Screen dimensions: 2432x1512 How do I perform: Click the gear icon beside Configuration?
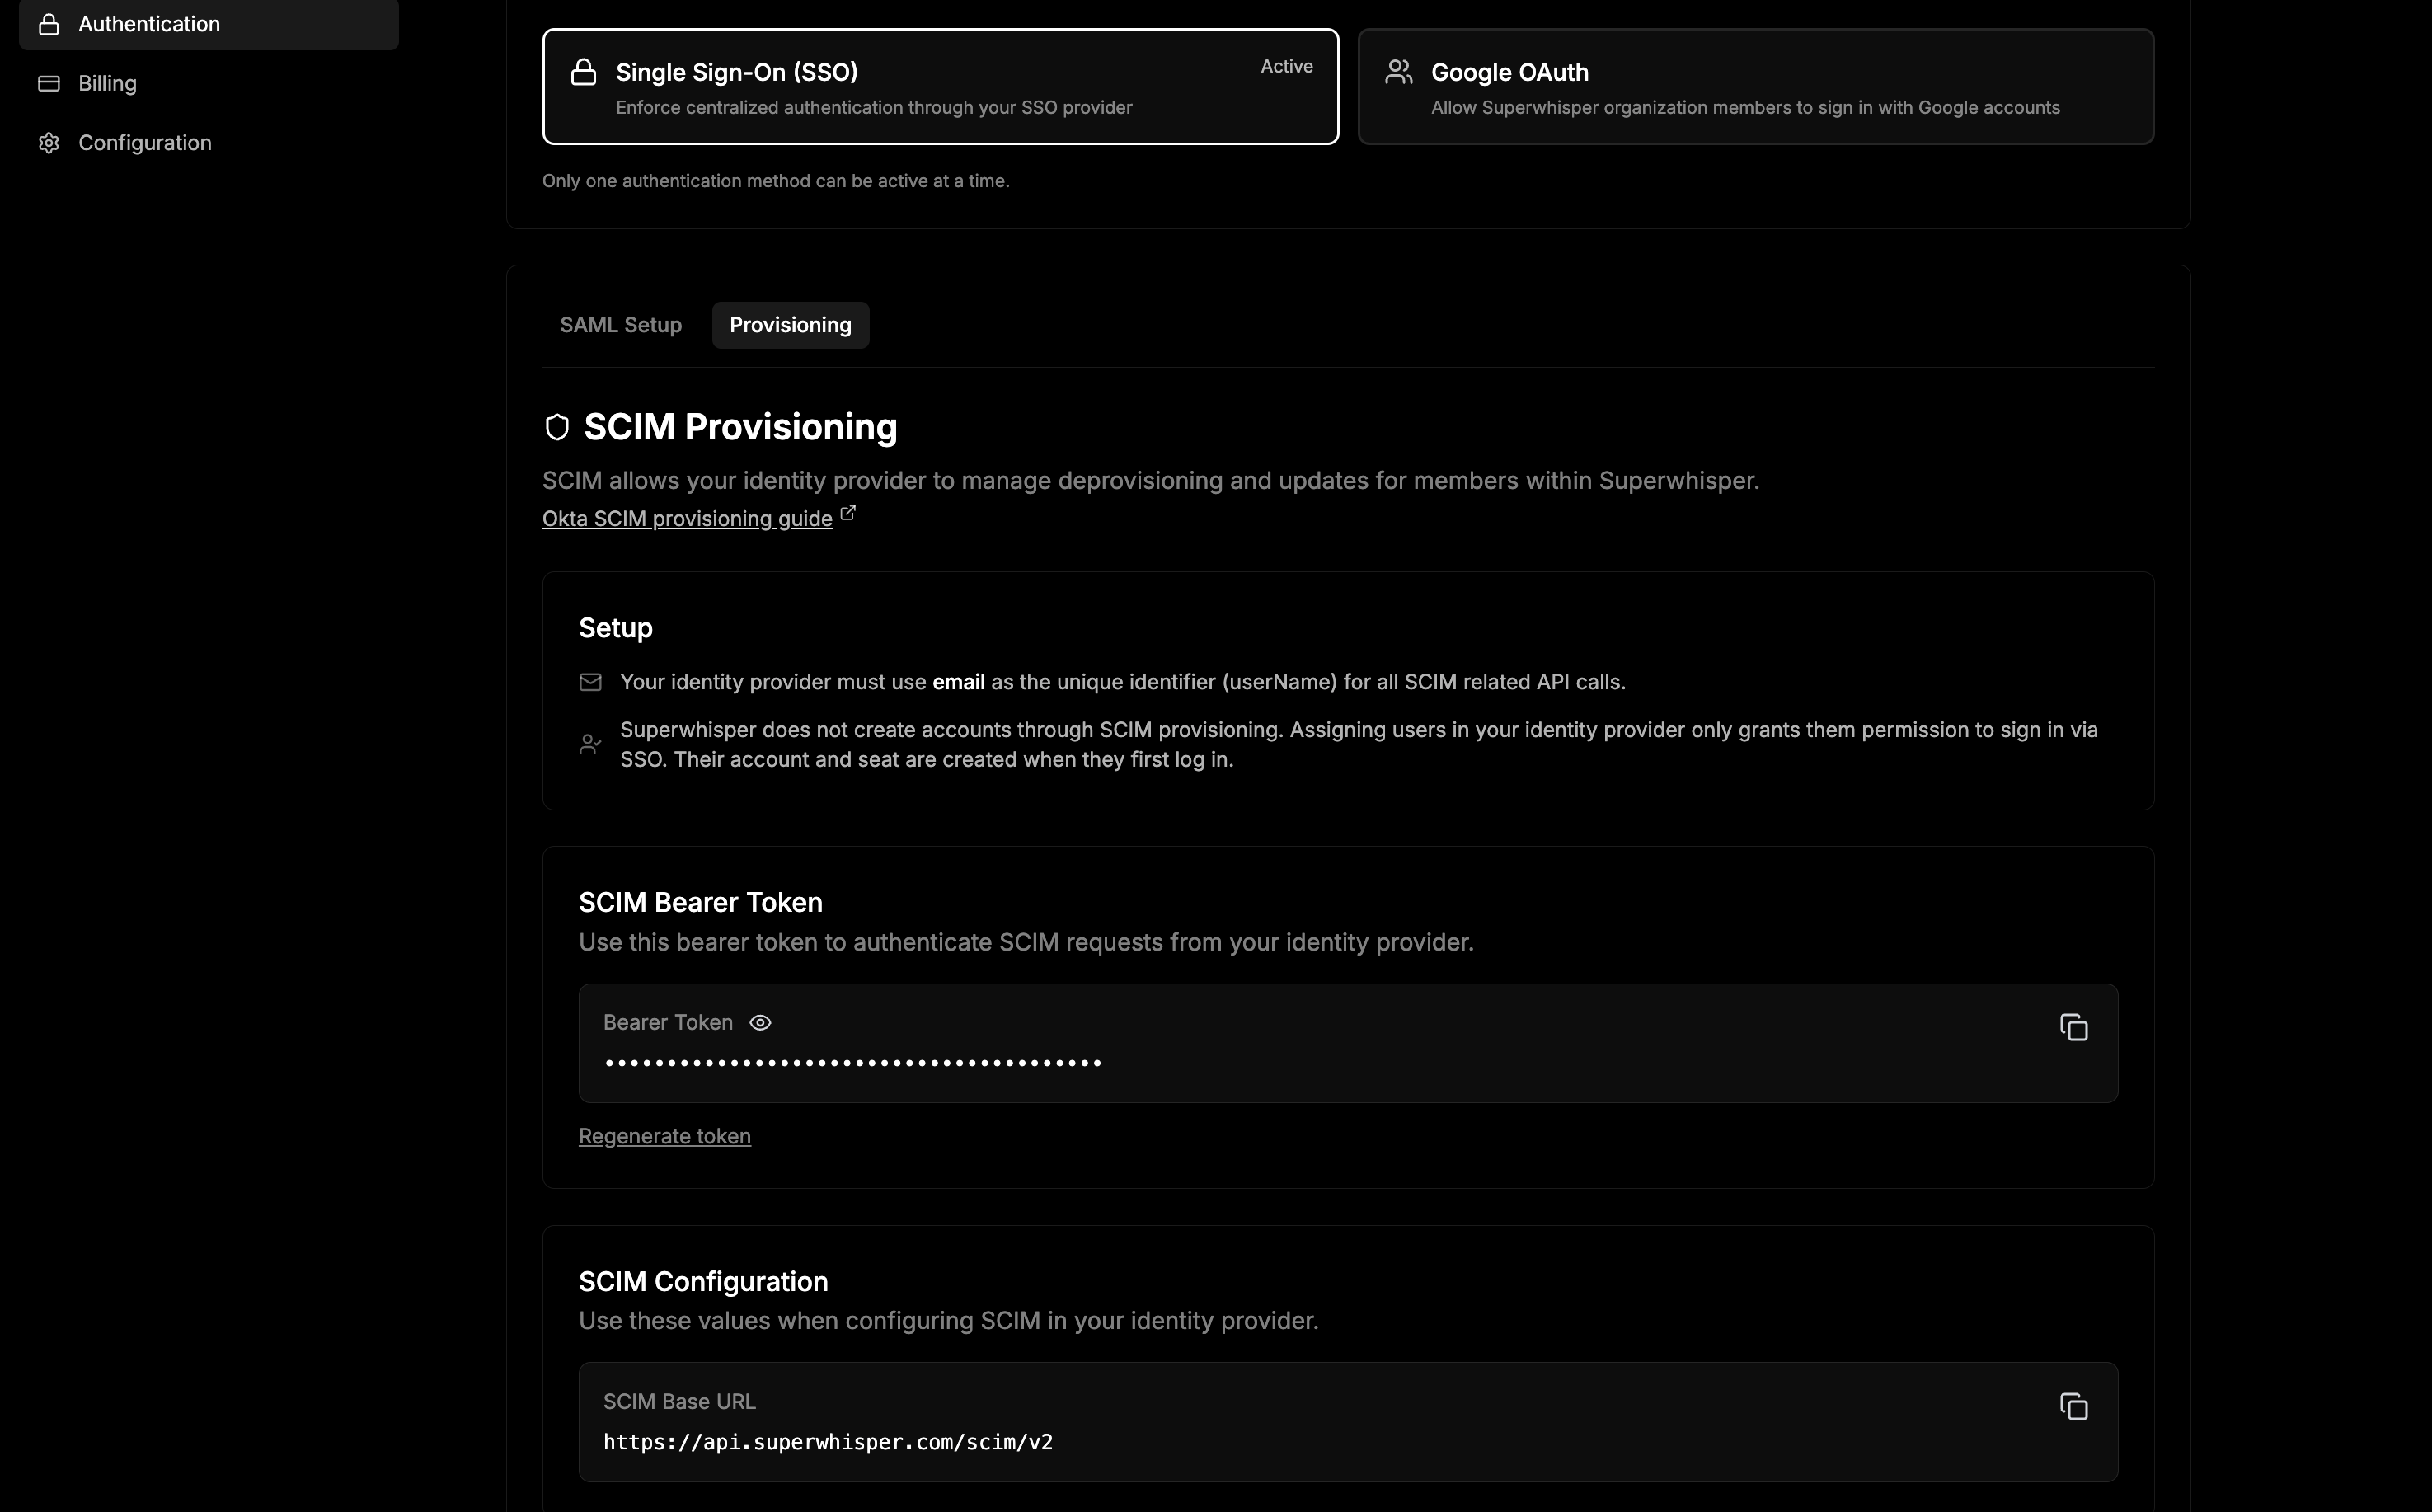click(x=49, y=142)
